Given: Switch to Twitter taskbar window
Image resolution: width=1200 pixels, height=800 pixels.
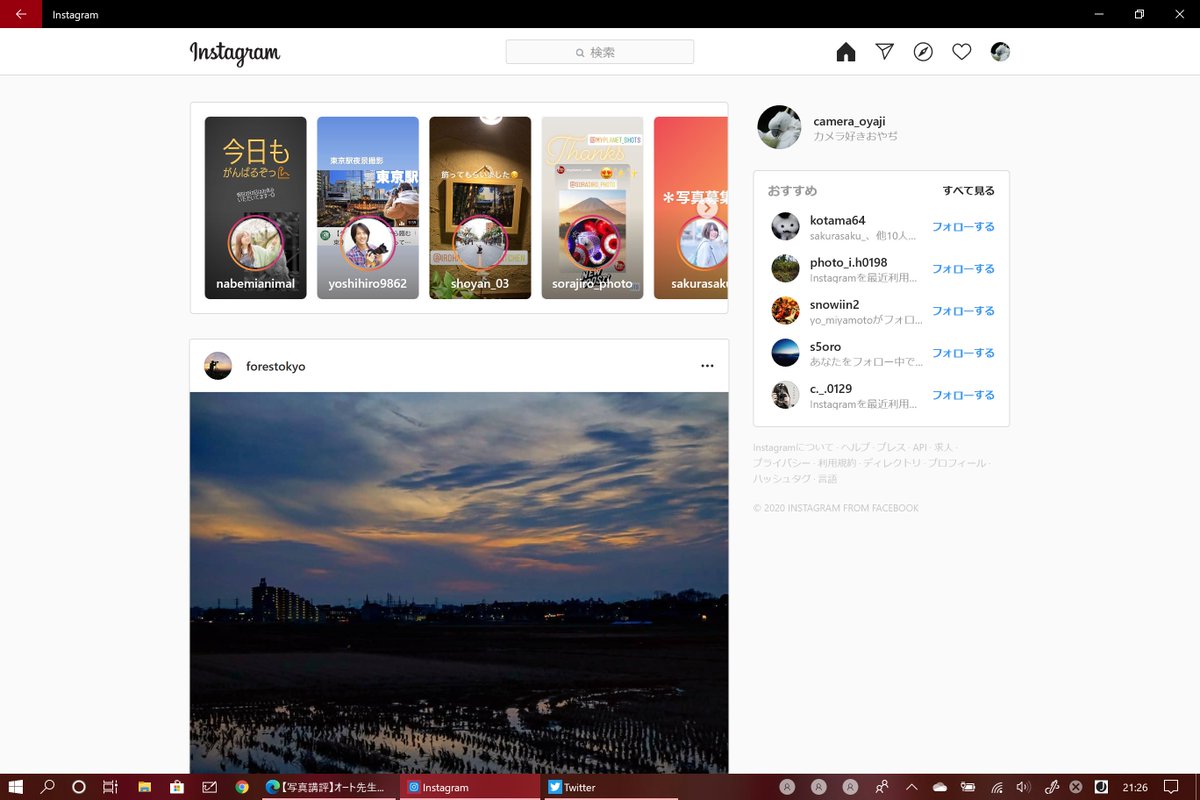Looking at the screenshot, I should click(613, 787).
